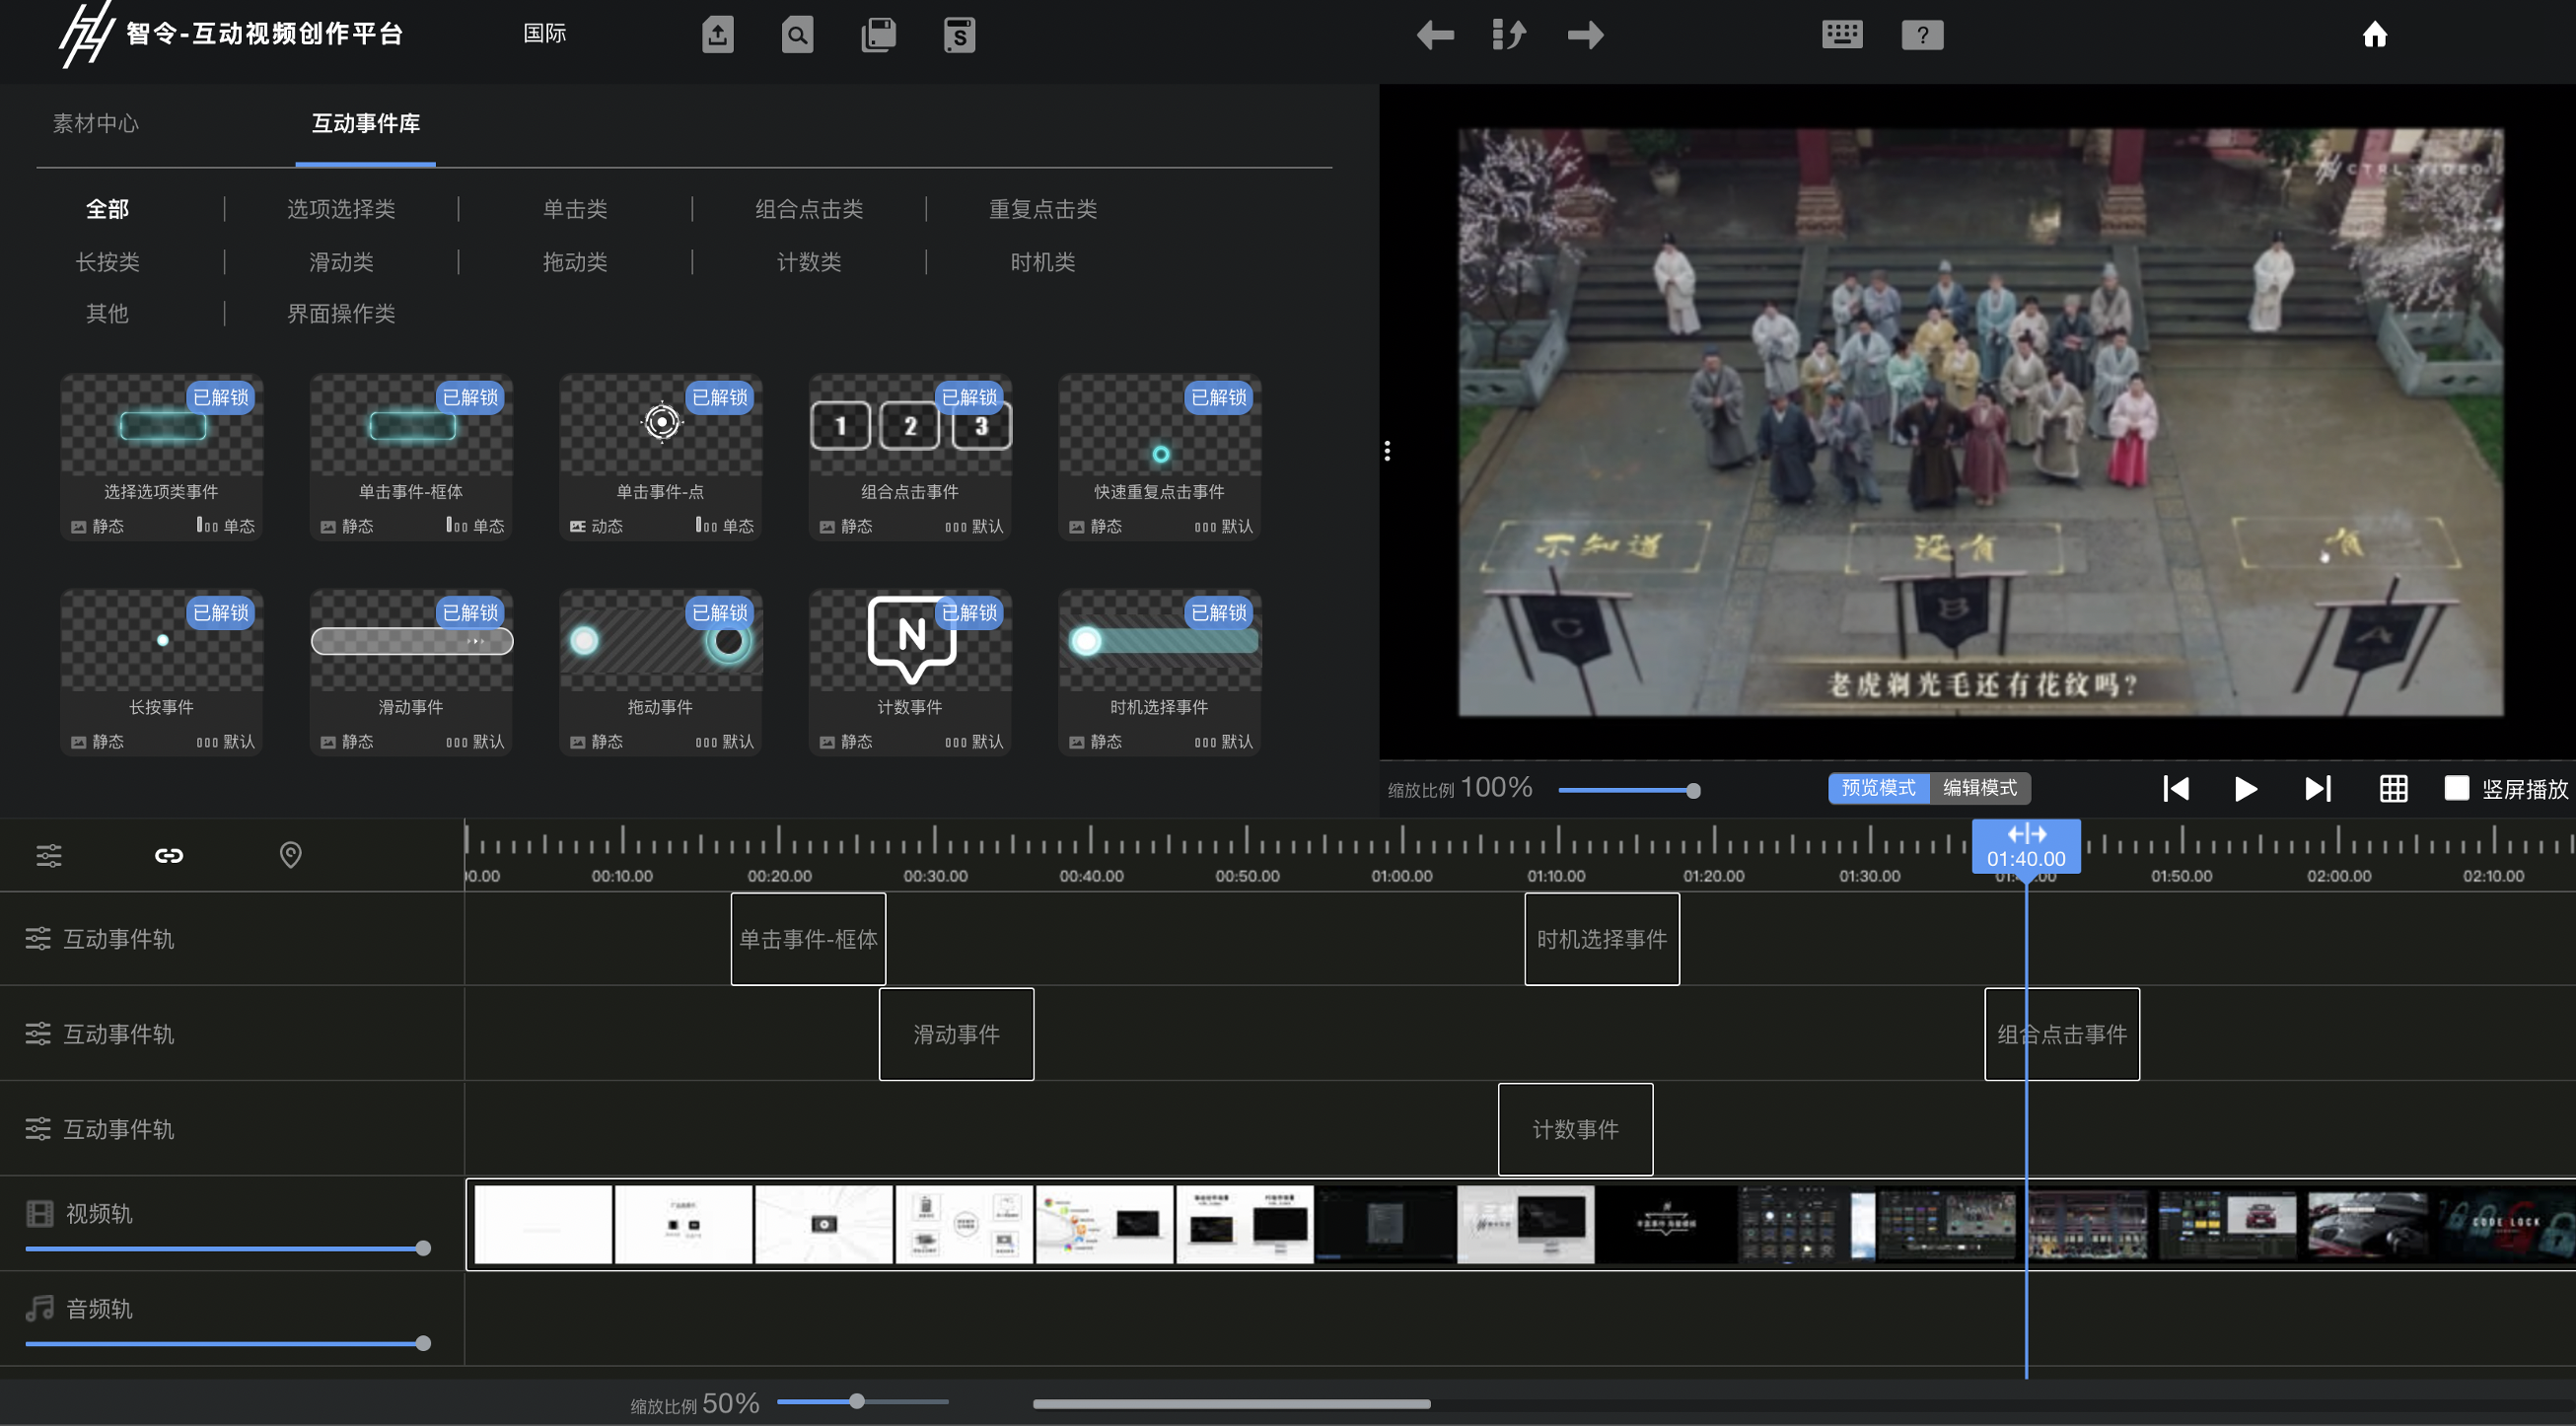This screenshot has height=1426, width=2576.
Task: Click settings icon of first 互动事件轨
Action: 38,939
